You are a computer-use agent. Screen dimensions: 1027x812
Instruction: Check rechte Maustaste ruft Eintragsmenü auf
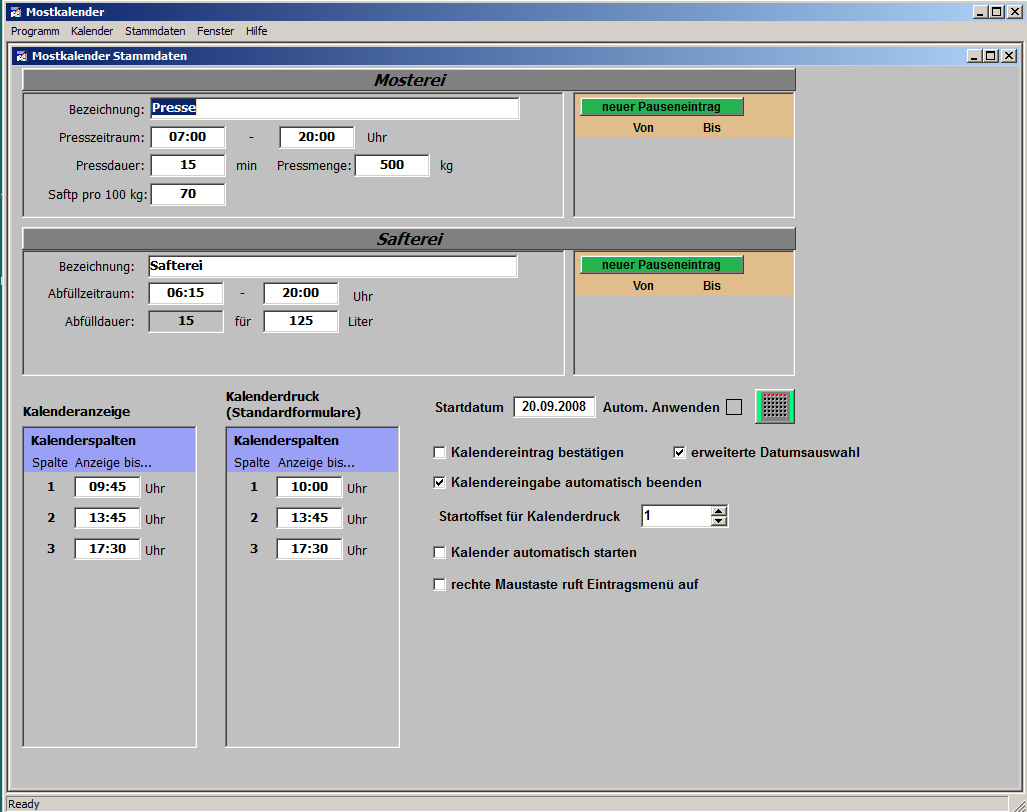coord(439,584)
